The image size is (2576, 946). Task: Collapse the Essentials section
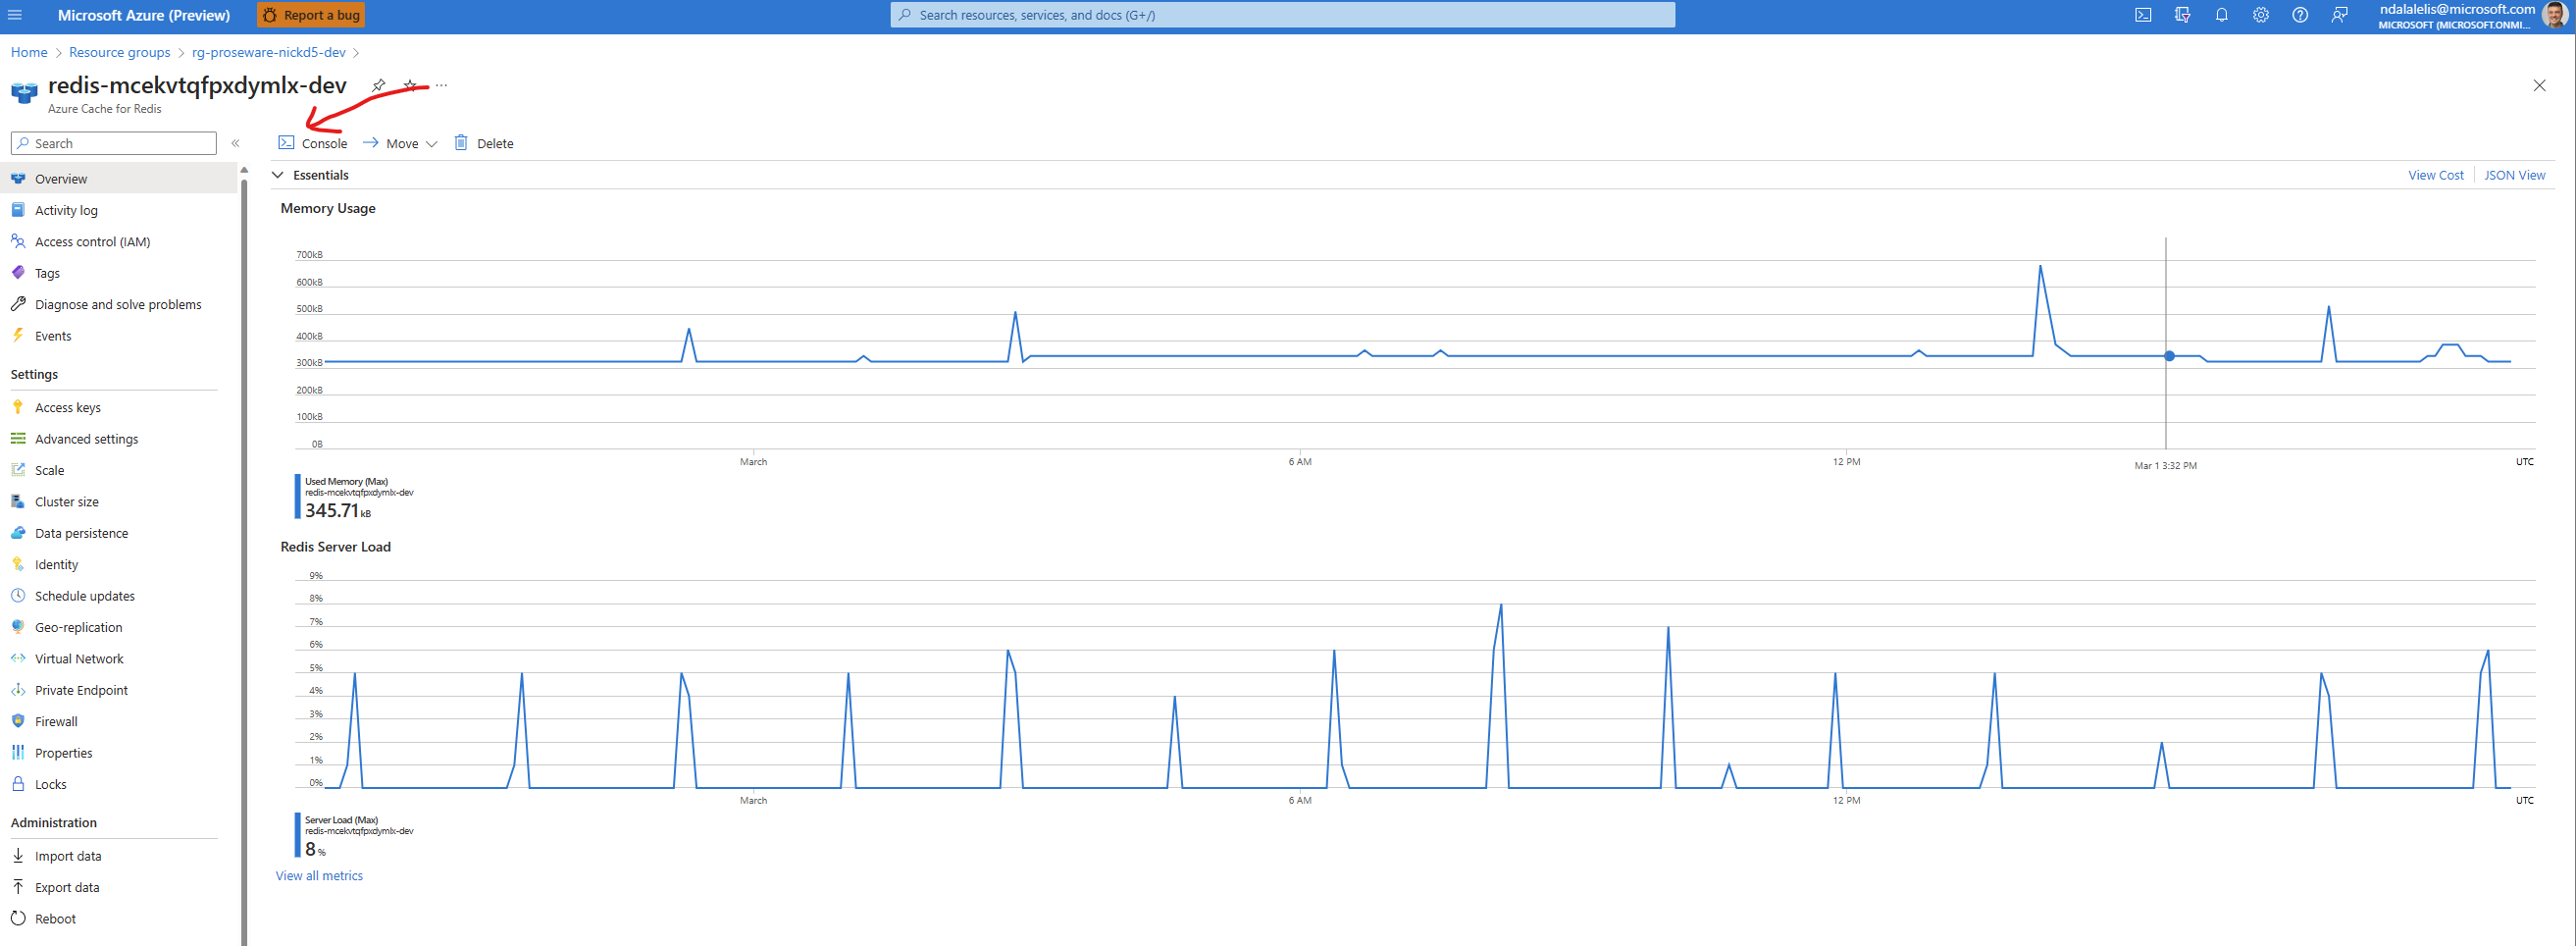278,175
